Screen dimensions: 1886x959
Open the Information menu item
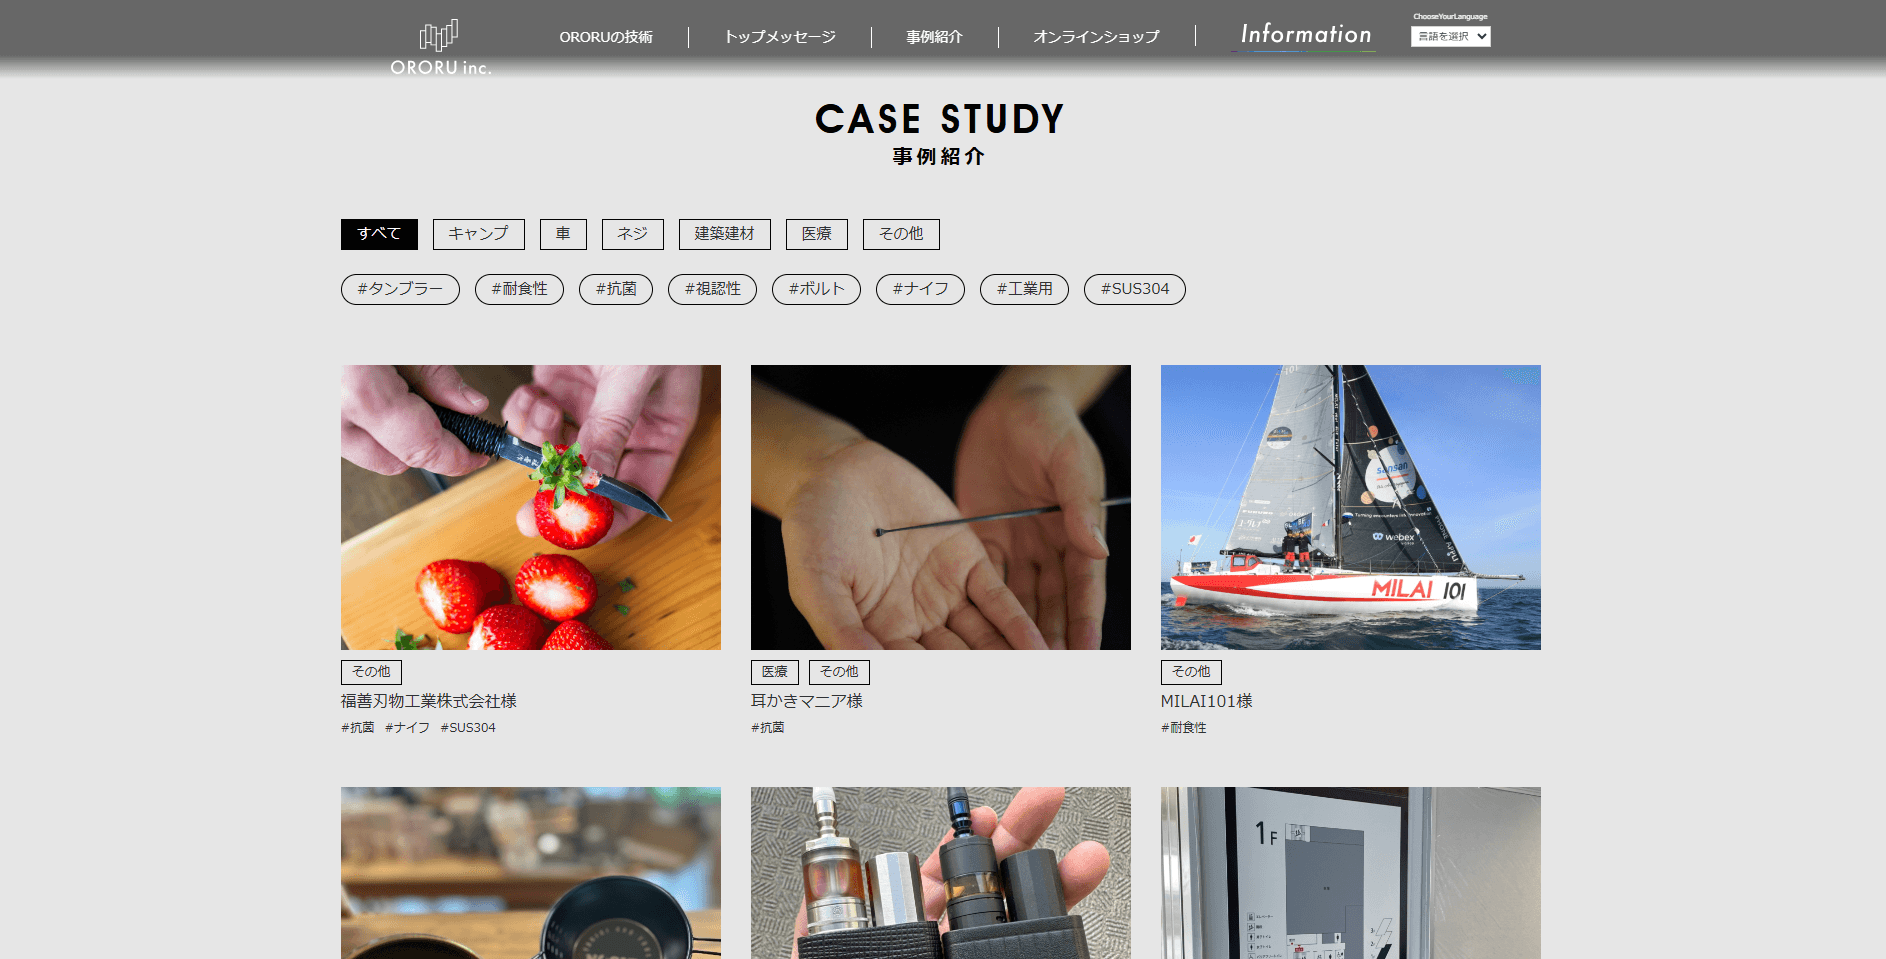(1306, 35)
